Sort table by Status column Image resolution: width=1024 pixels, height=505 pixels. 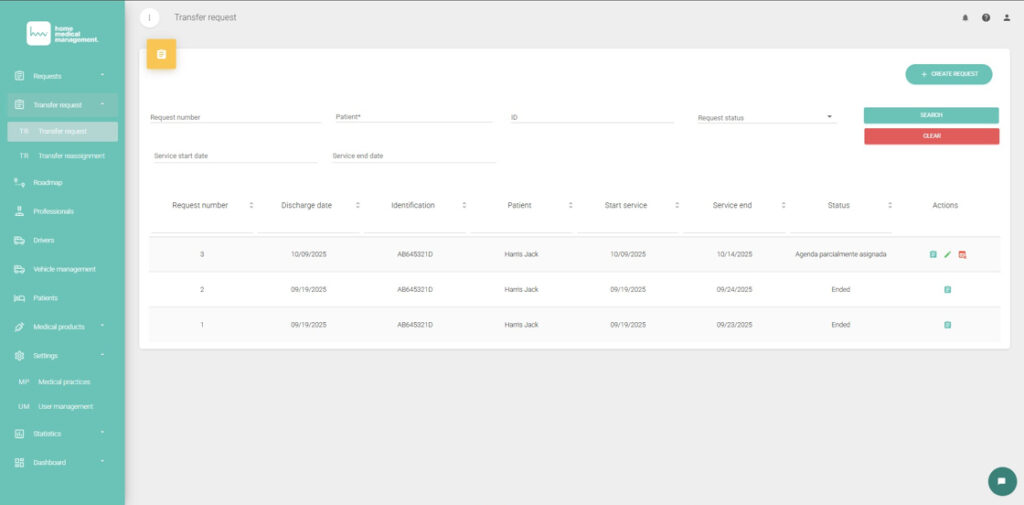click(x=889, y=205)
